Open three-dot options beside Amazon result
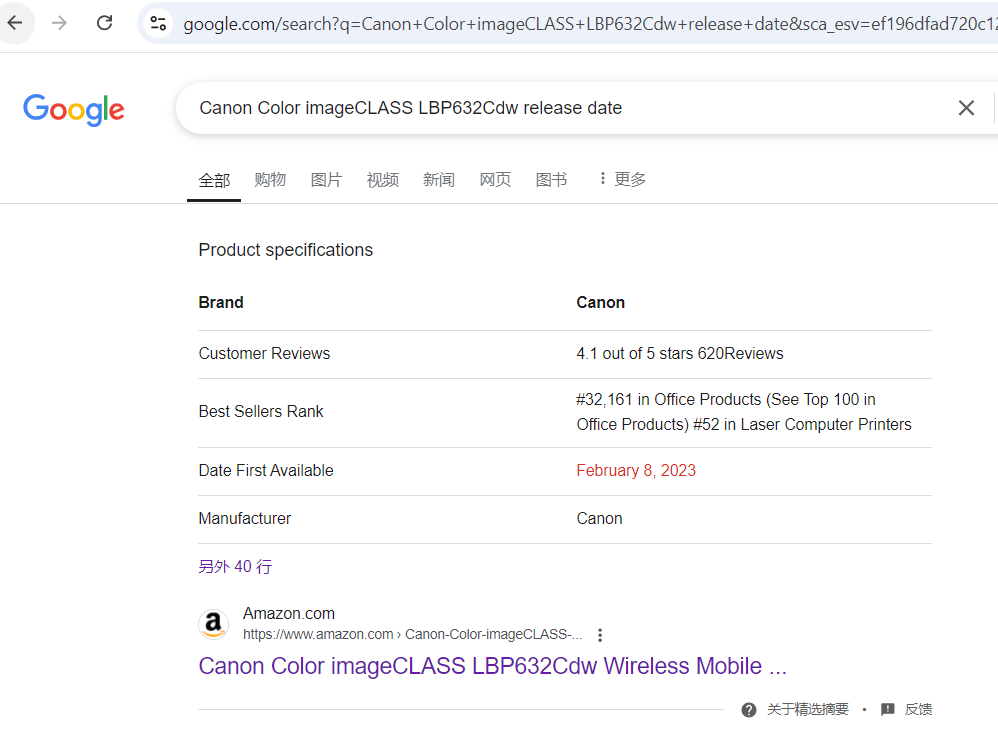Screen dimensions: 998x736 click(x=600, y=635)
